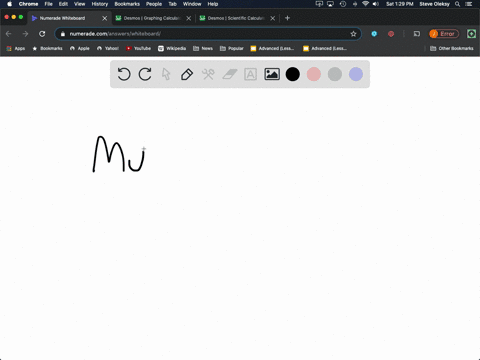Viewport: 480px width, 360px height.
Task: Reload the current page
Action: coord(42,34)
